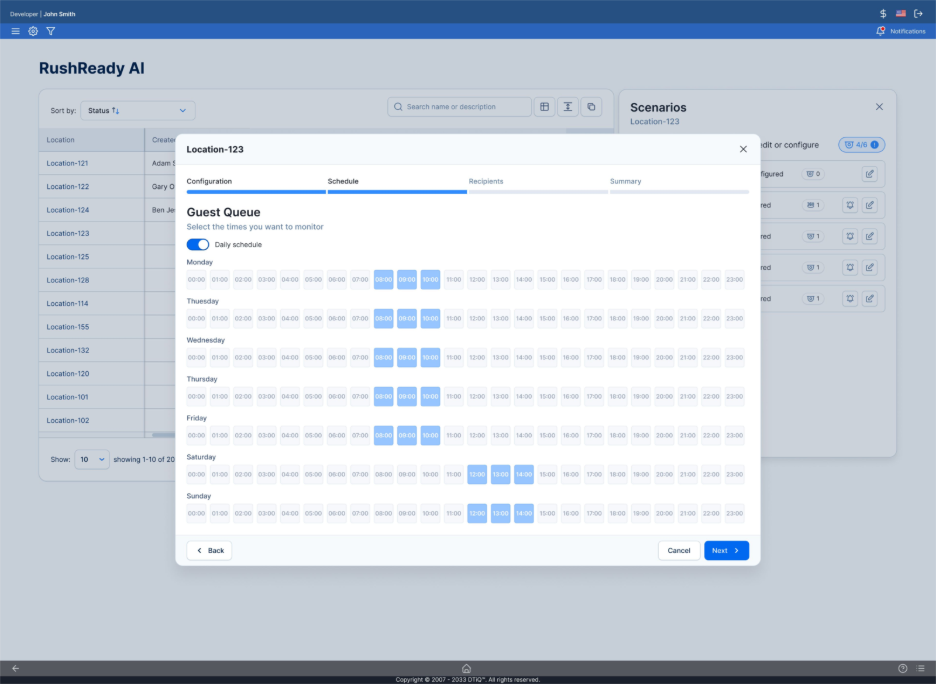Click the logout icon in header
This screenshot has width=936, height=684.
click(918, 13)
